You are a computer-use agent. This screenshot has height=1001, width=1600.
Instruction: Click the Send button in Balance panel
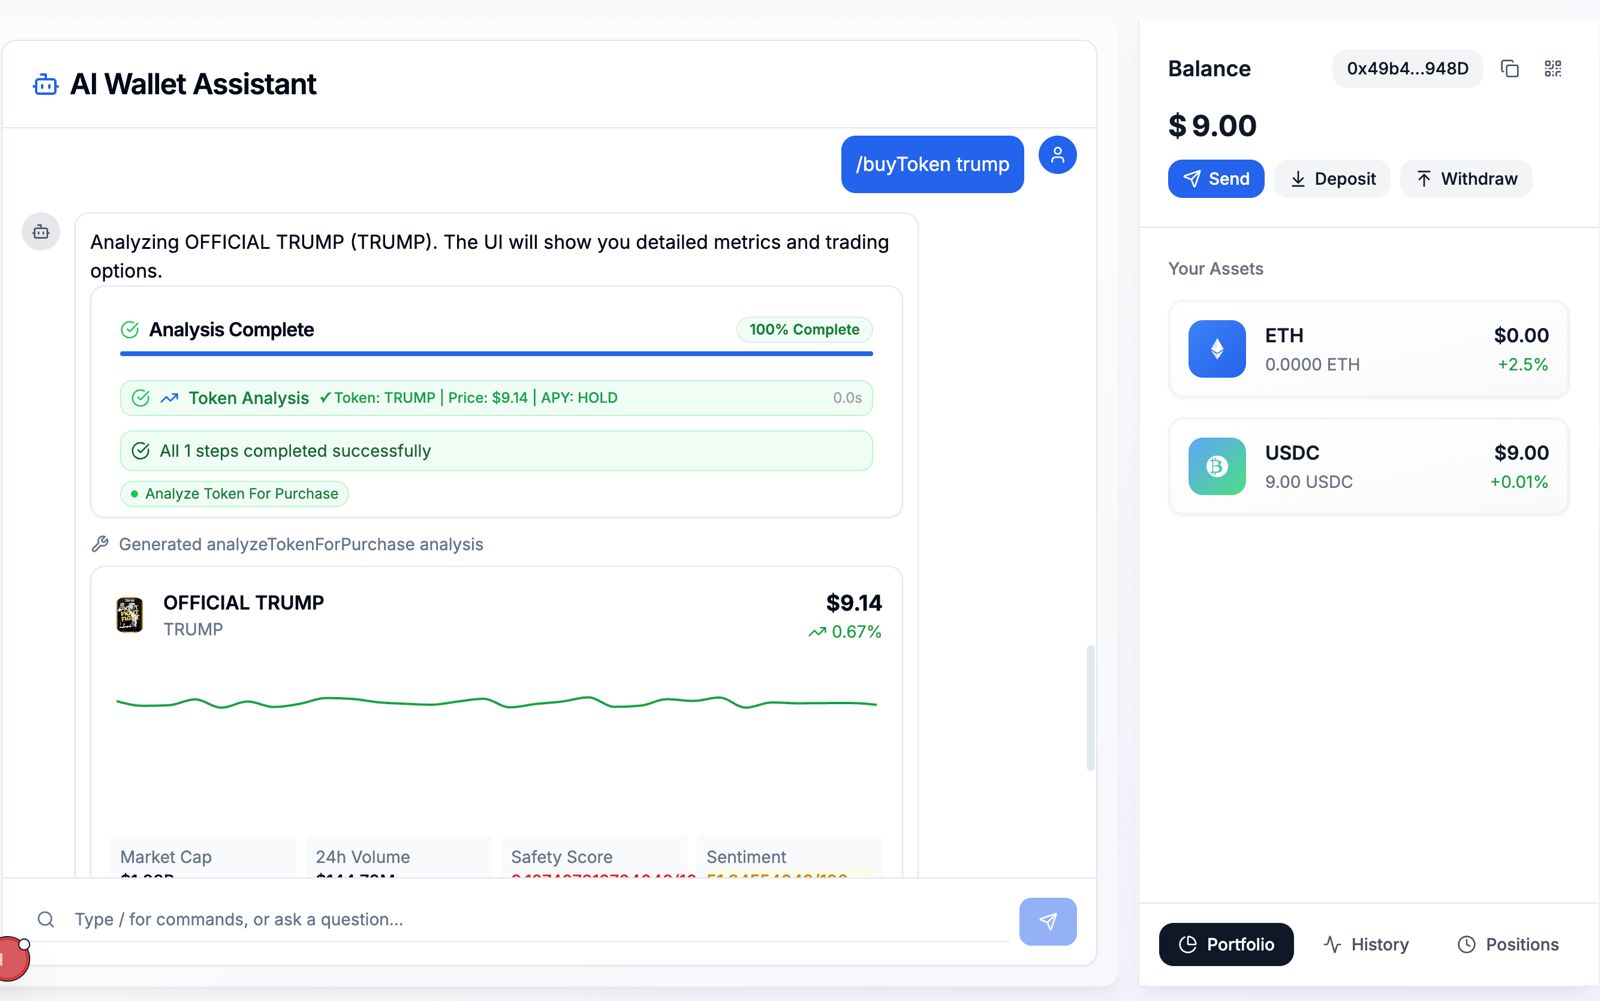coord(1216,179)
